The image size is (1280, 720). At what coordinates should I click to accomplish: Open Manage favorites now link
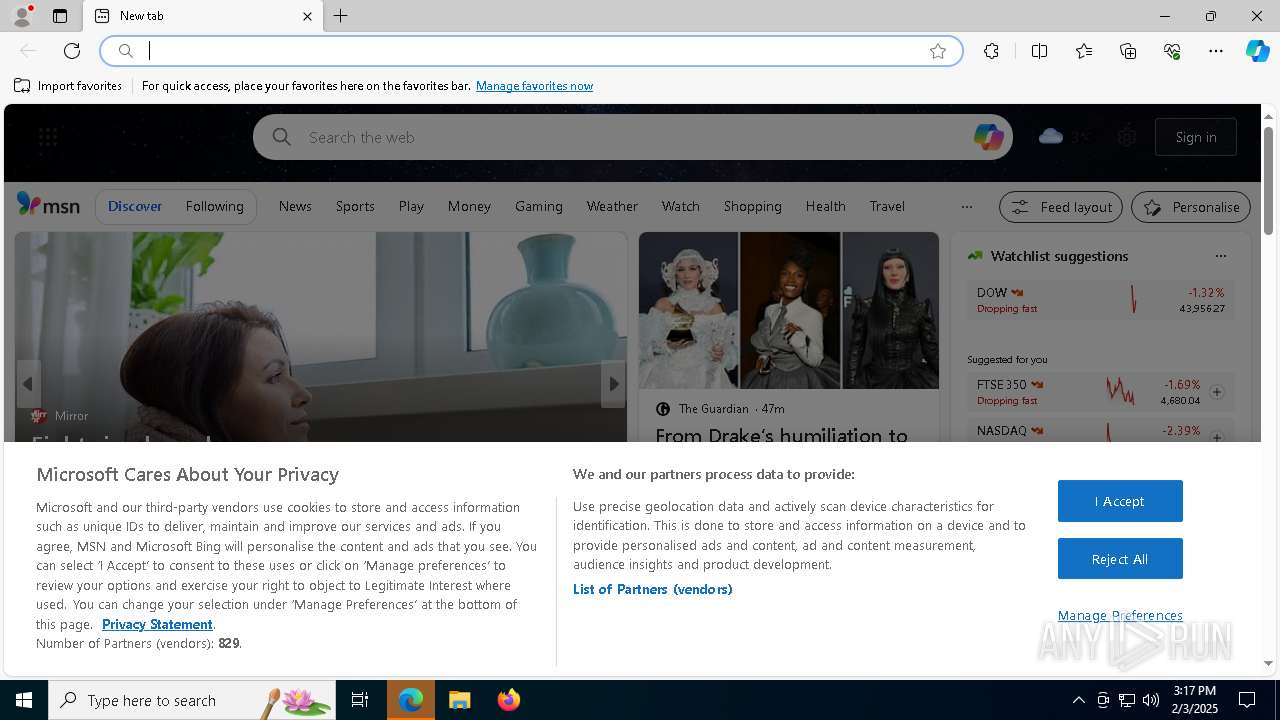(534, 86)
